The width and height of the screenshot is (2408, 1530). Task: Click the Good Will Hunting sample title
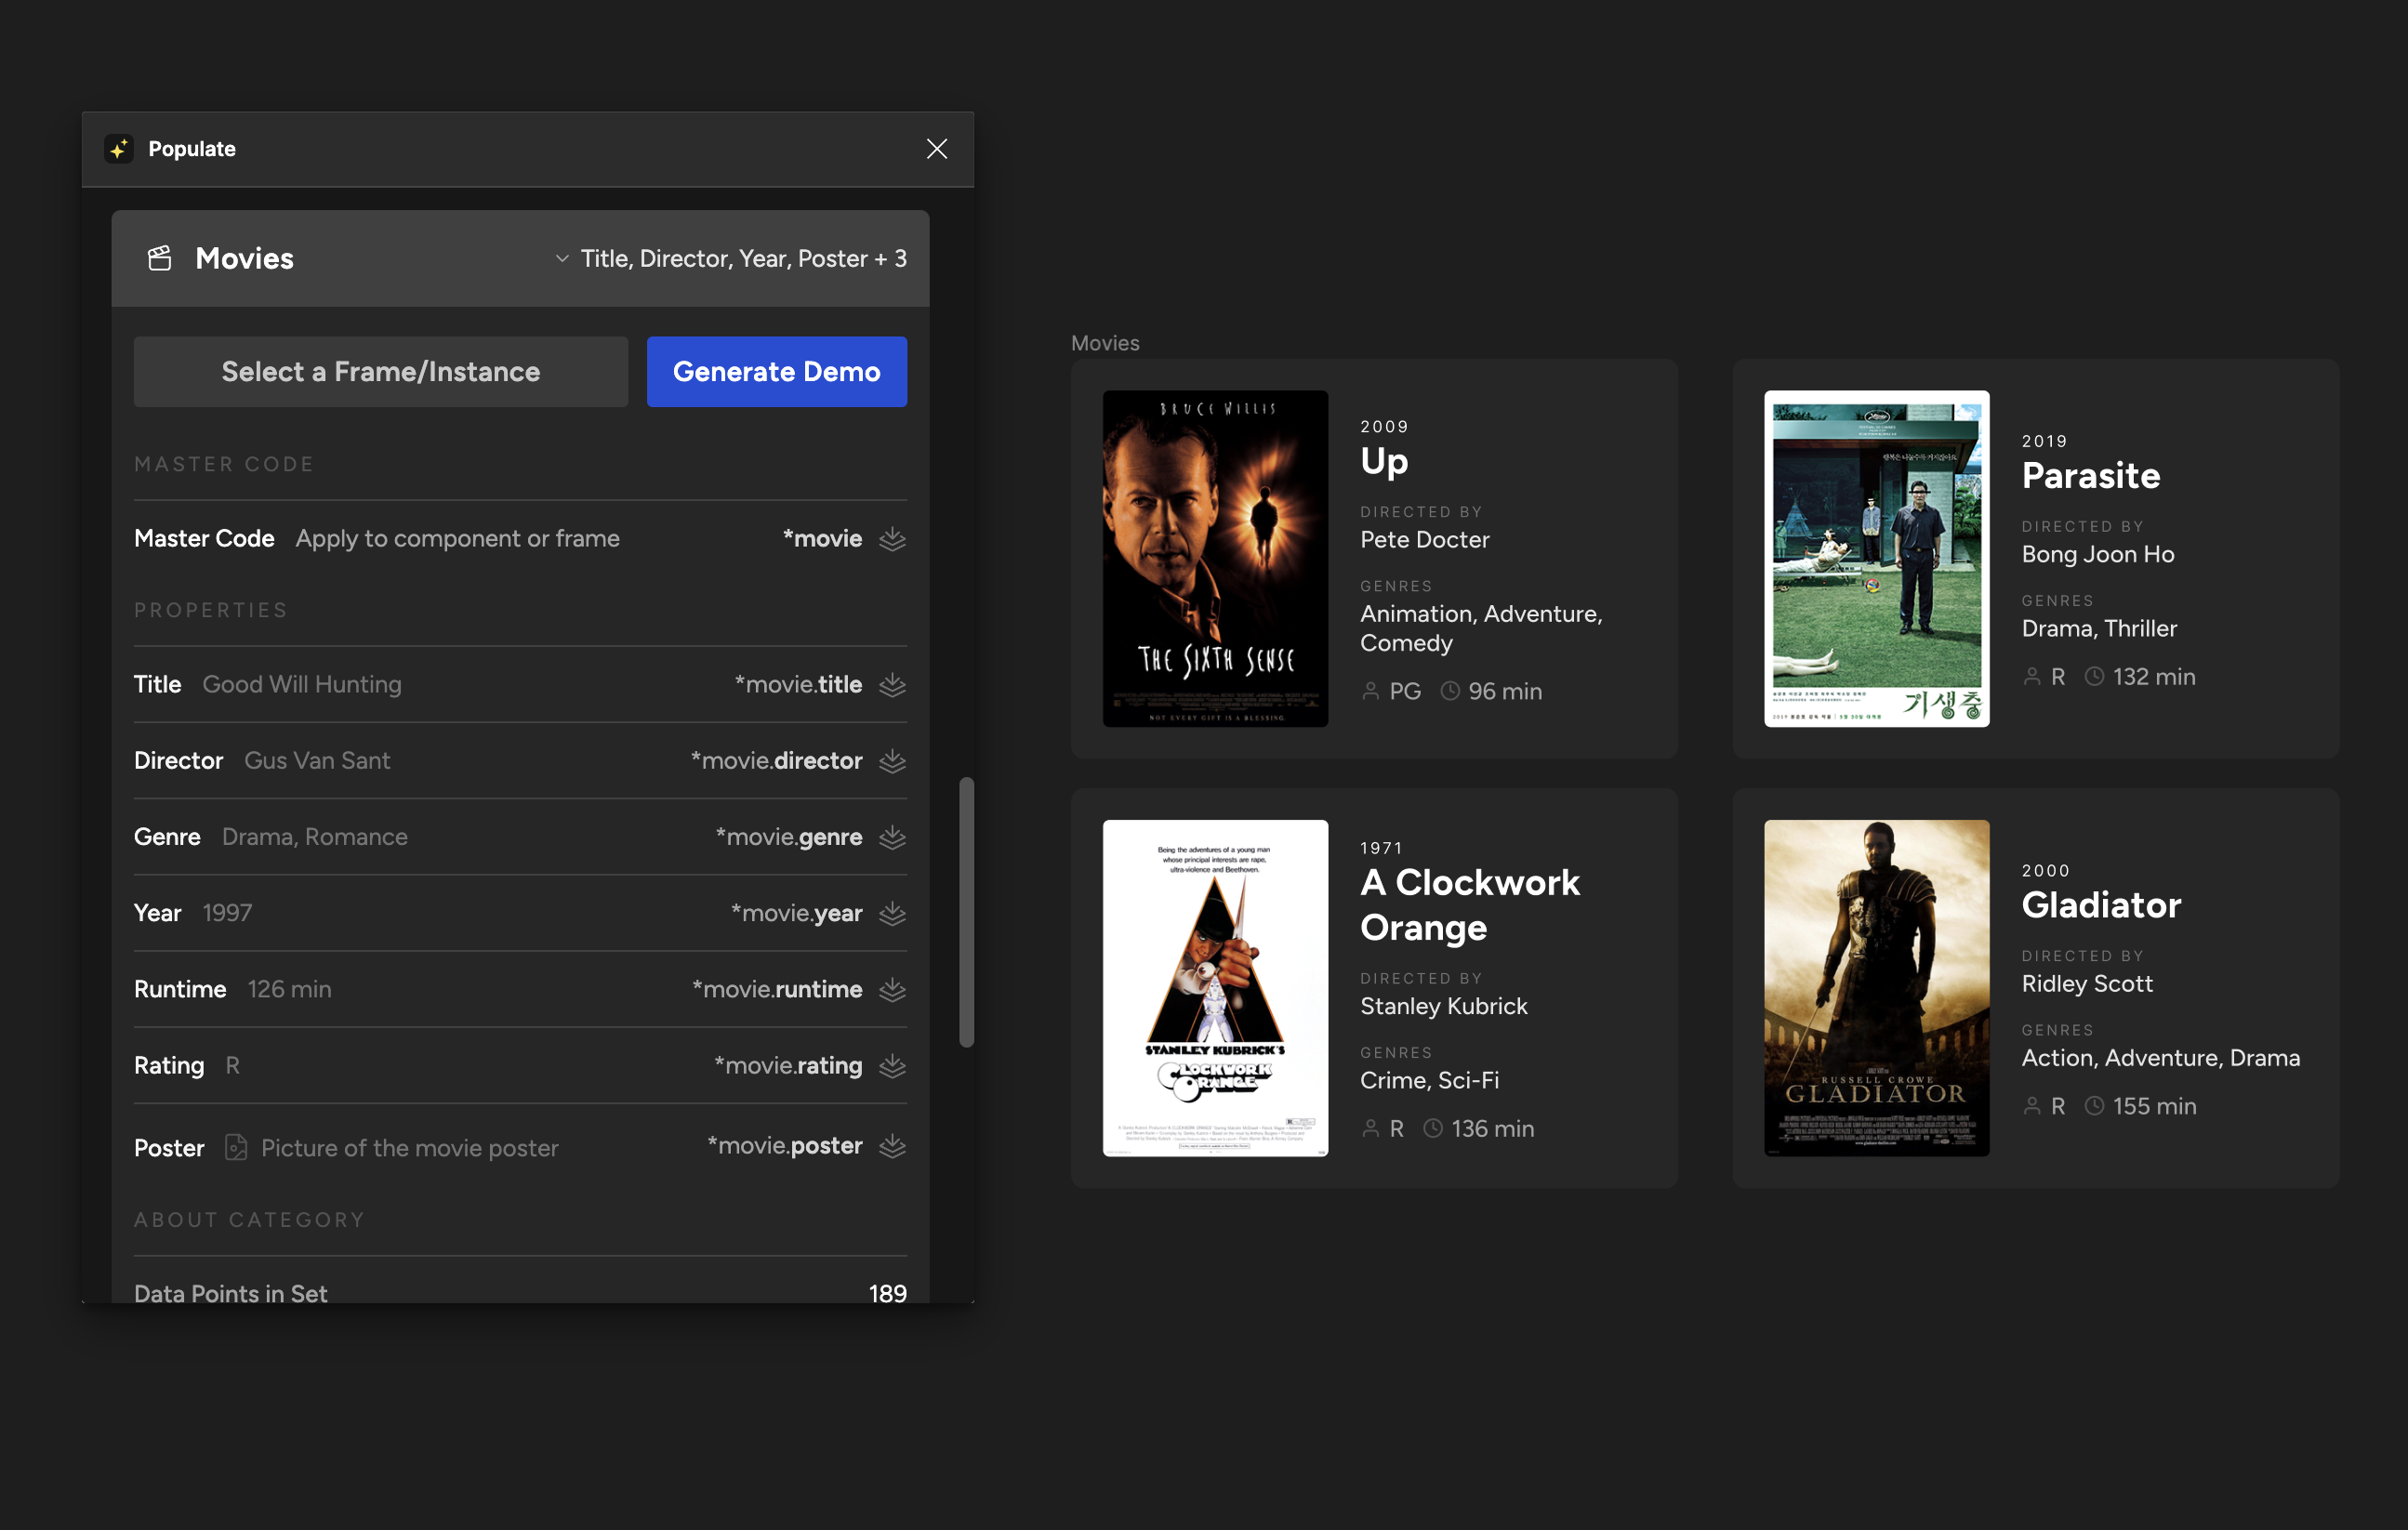[302, 685]
